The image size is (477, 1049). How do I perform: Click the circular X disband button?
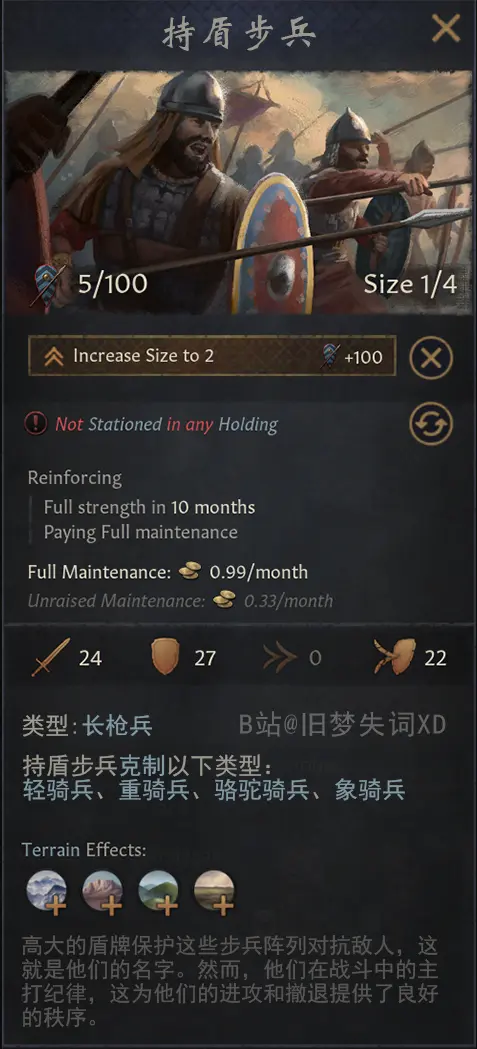pos(431,358)
